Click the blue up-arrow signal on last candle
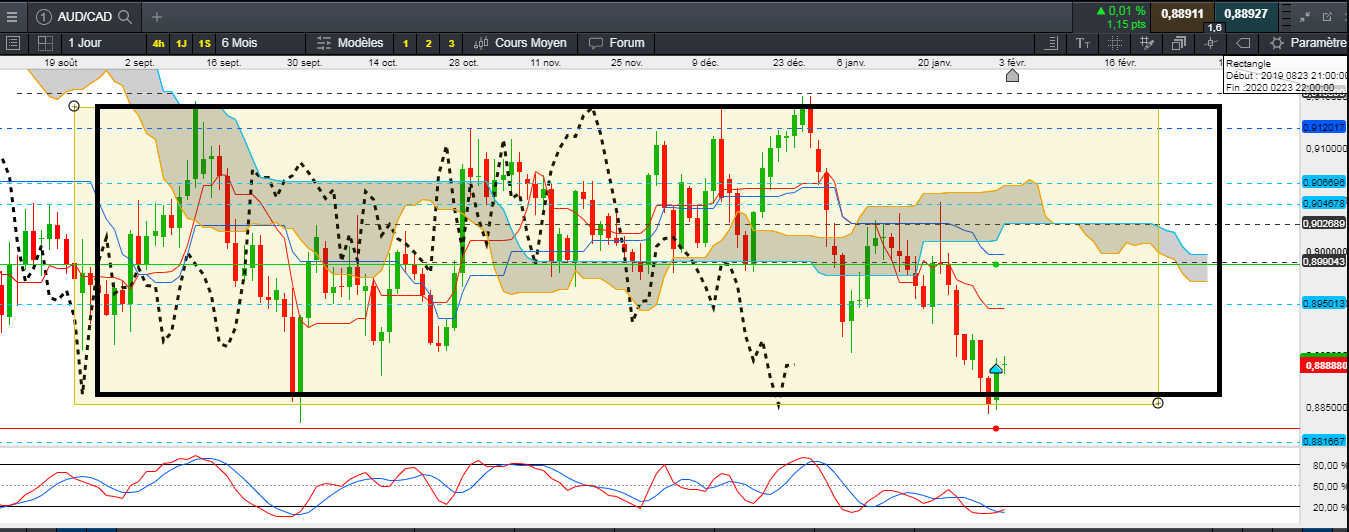Image resolution: width=1349 pixels, height=532 pixels. [996, 370]
